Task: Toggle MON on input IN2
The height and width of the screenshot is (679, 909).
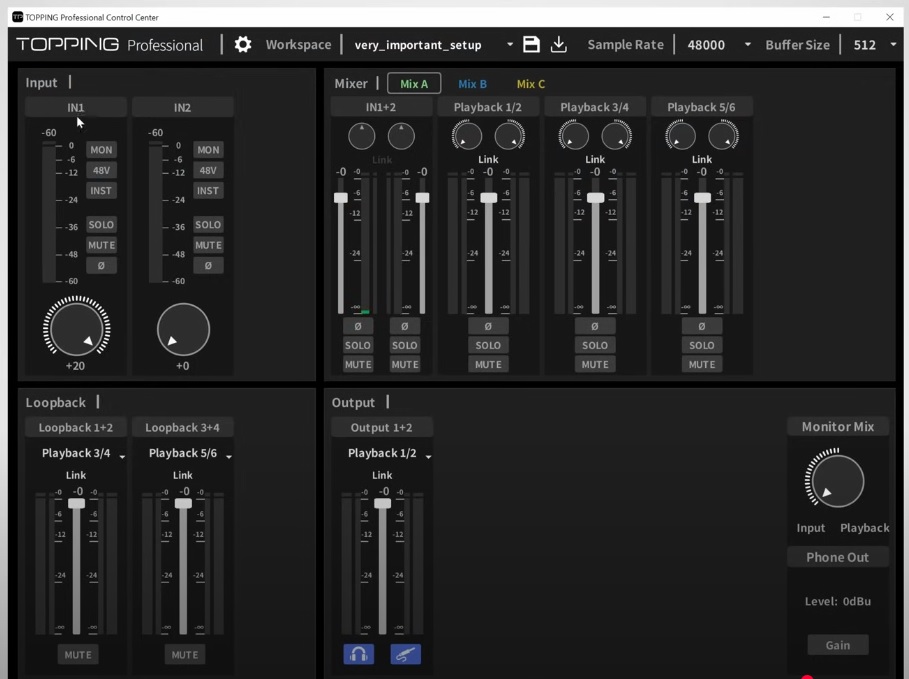Action: [208, 150]
